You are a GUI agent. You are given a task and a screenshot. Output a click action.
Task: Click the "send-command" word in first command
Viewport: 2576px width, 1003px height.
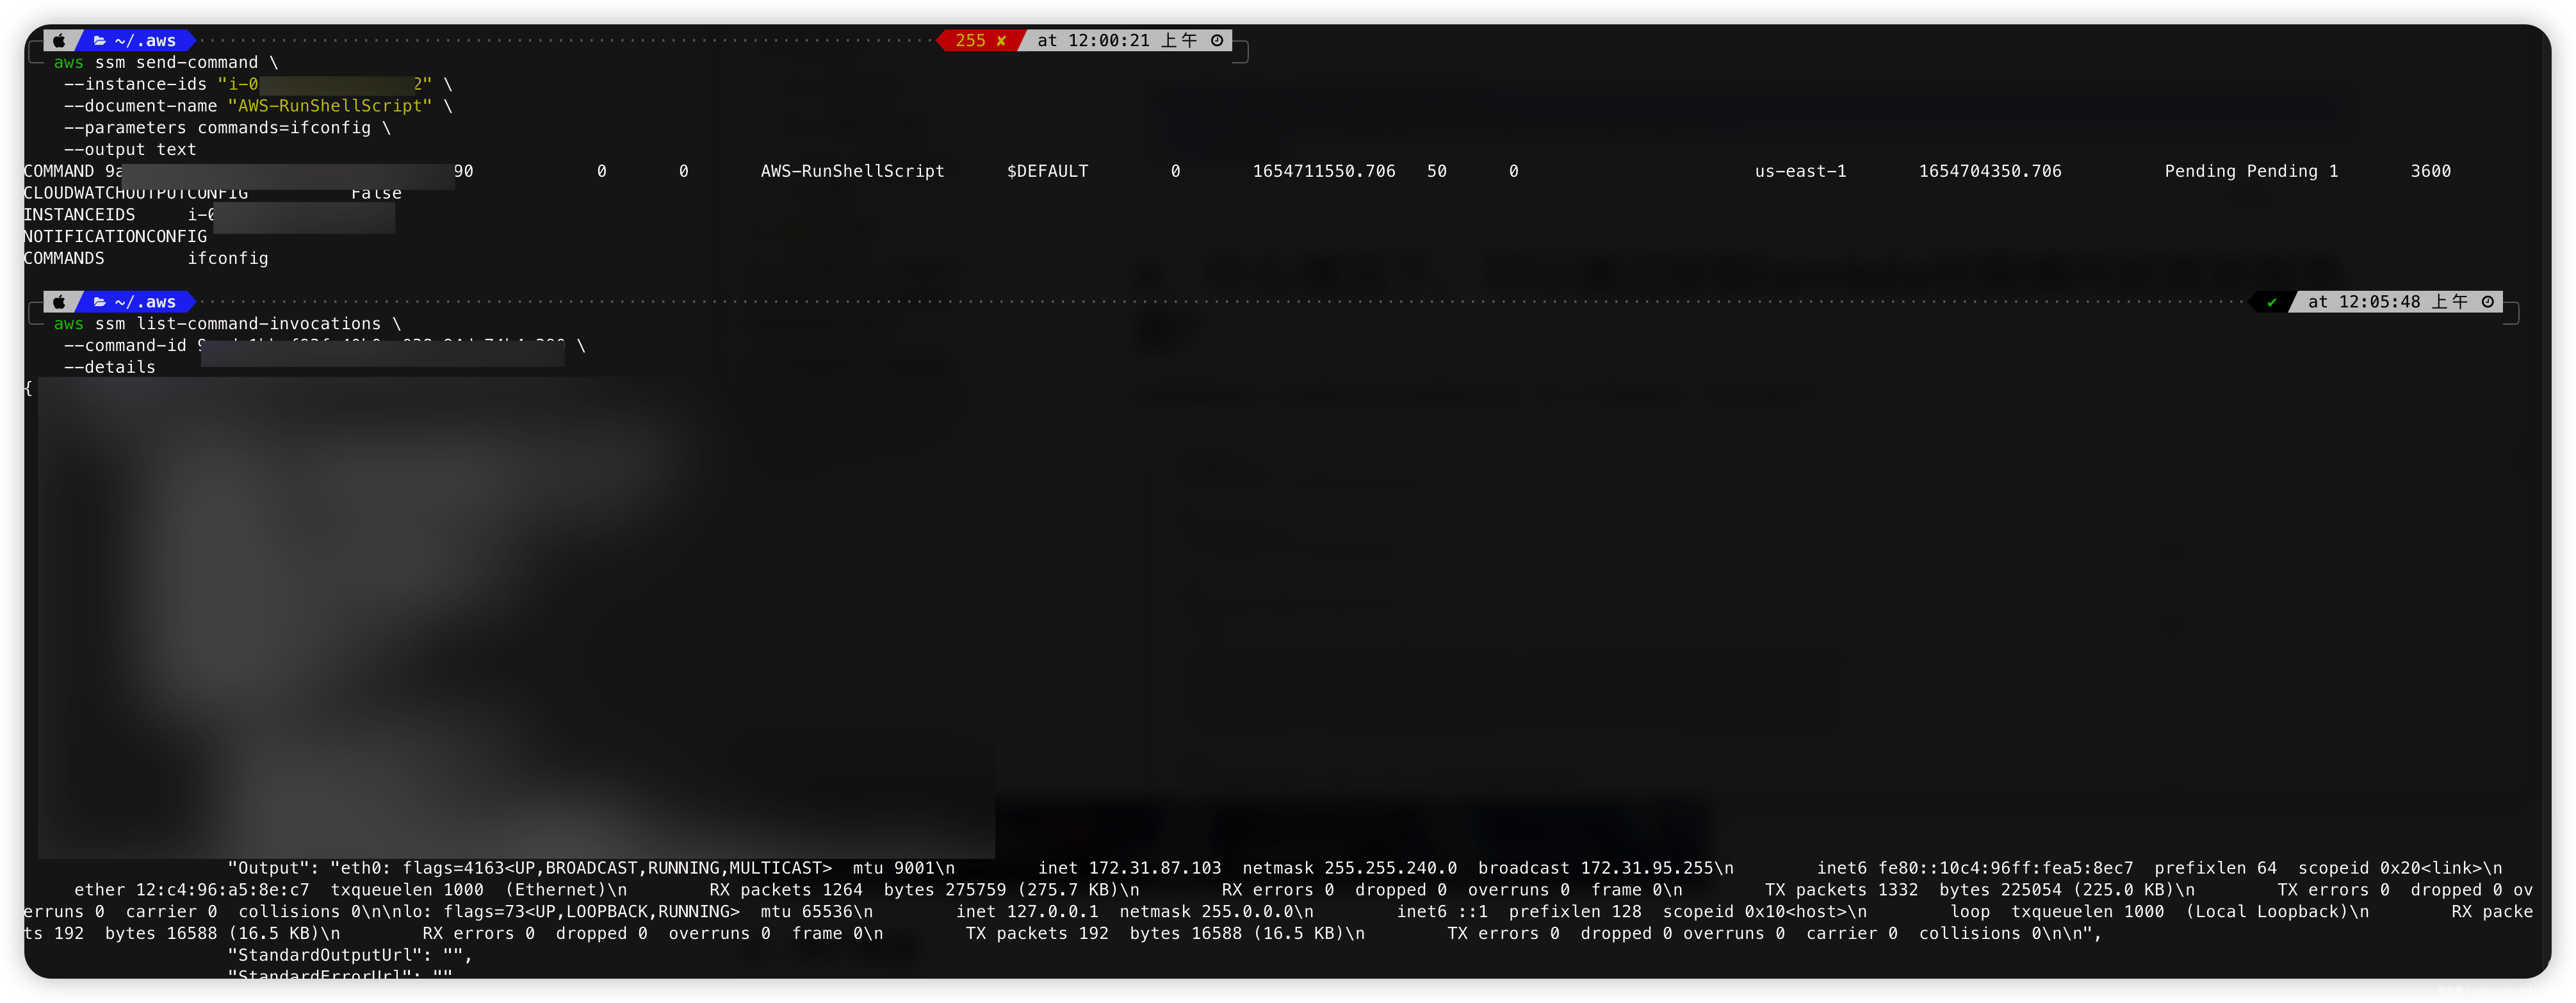(x=197, y=62)
